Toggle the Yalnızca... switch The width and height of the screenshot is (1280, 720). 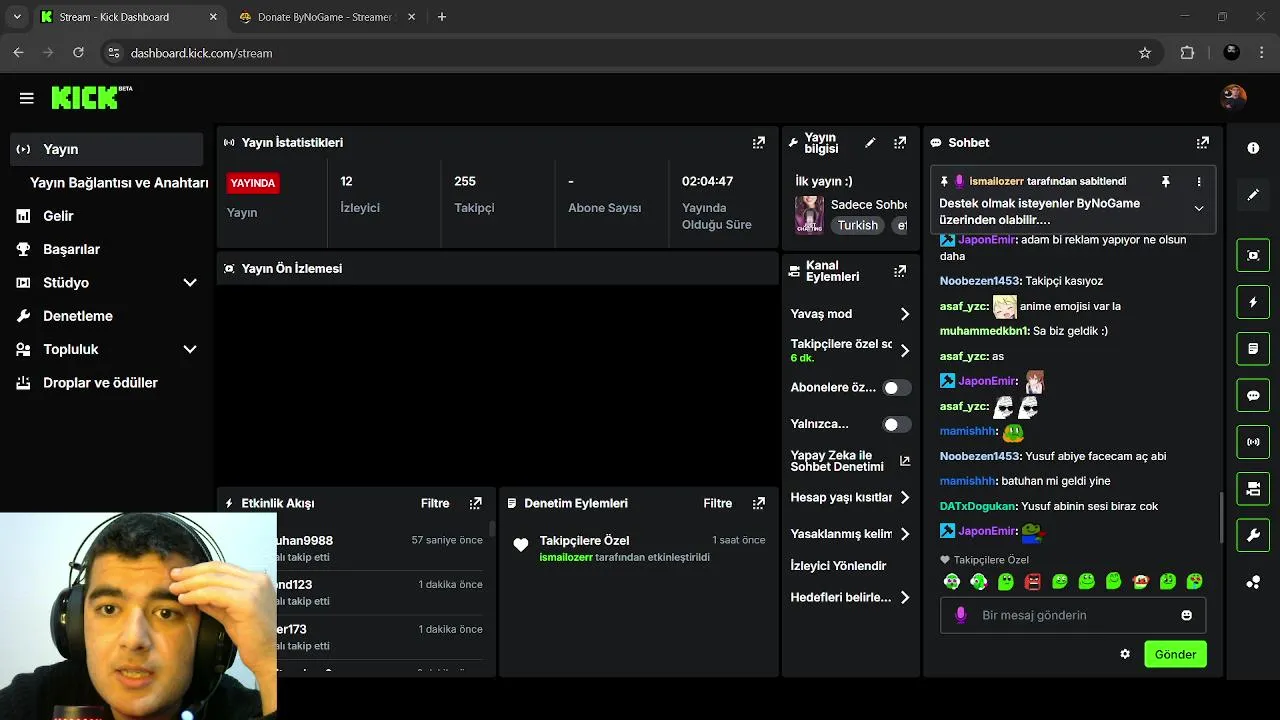[897, 424]
